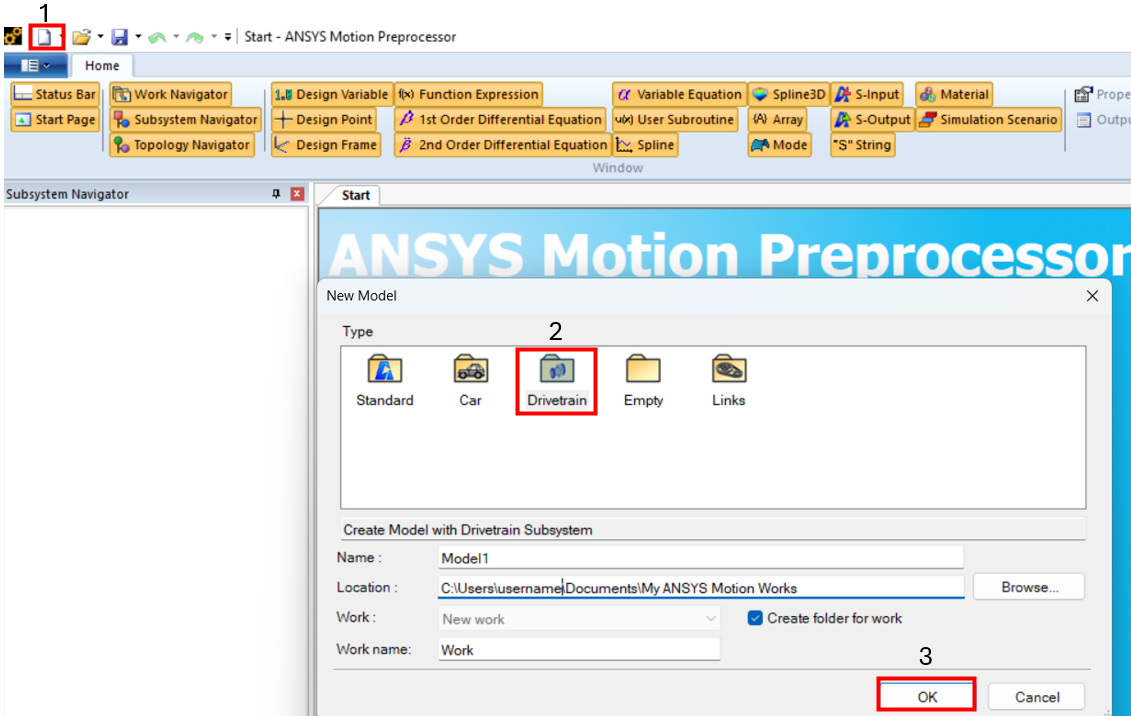Select the Empty model type
The image size is (1131, 716).
pos(643,381)
